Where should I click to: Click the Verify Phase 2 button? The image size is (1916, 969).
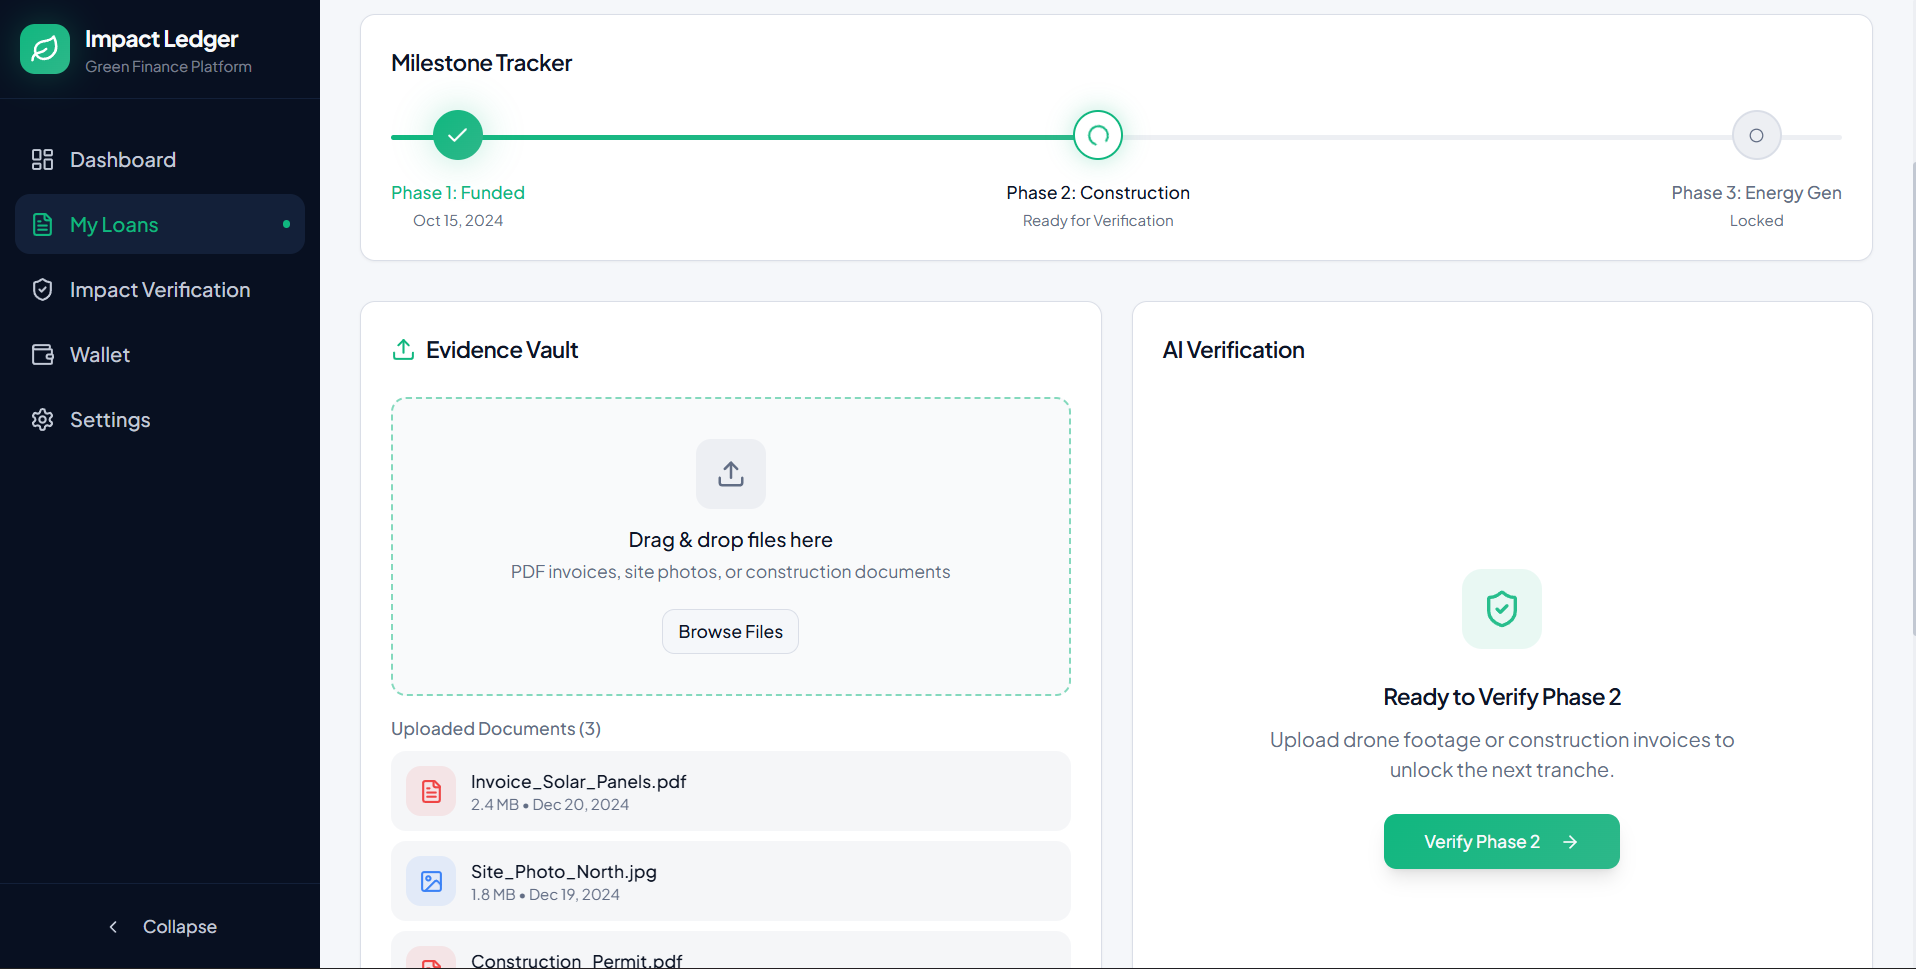1502,842
